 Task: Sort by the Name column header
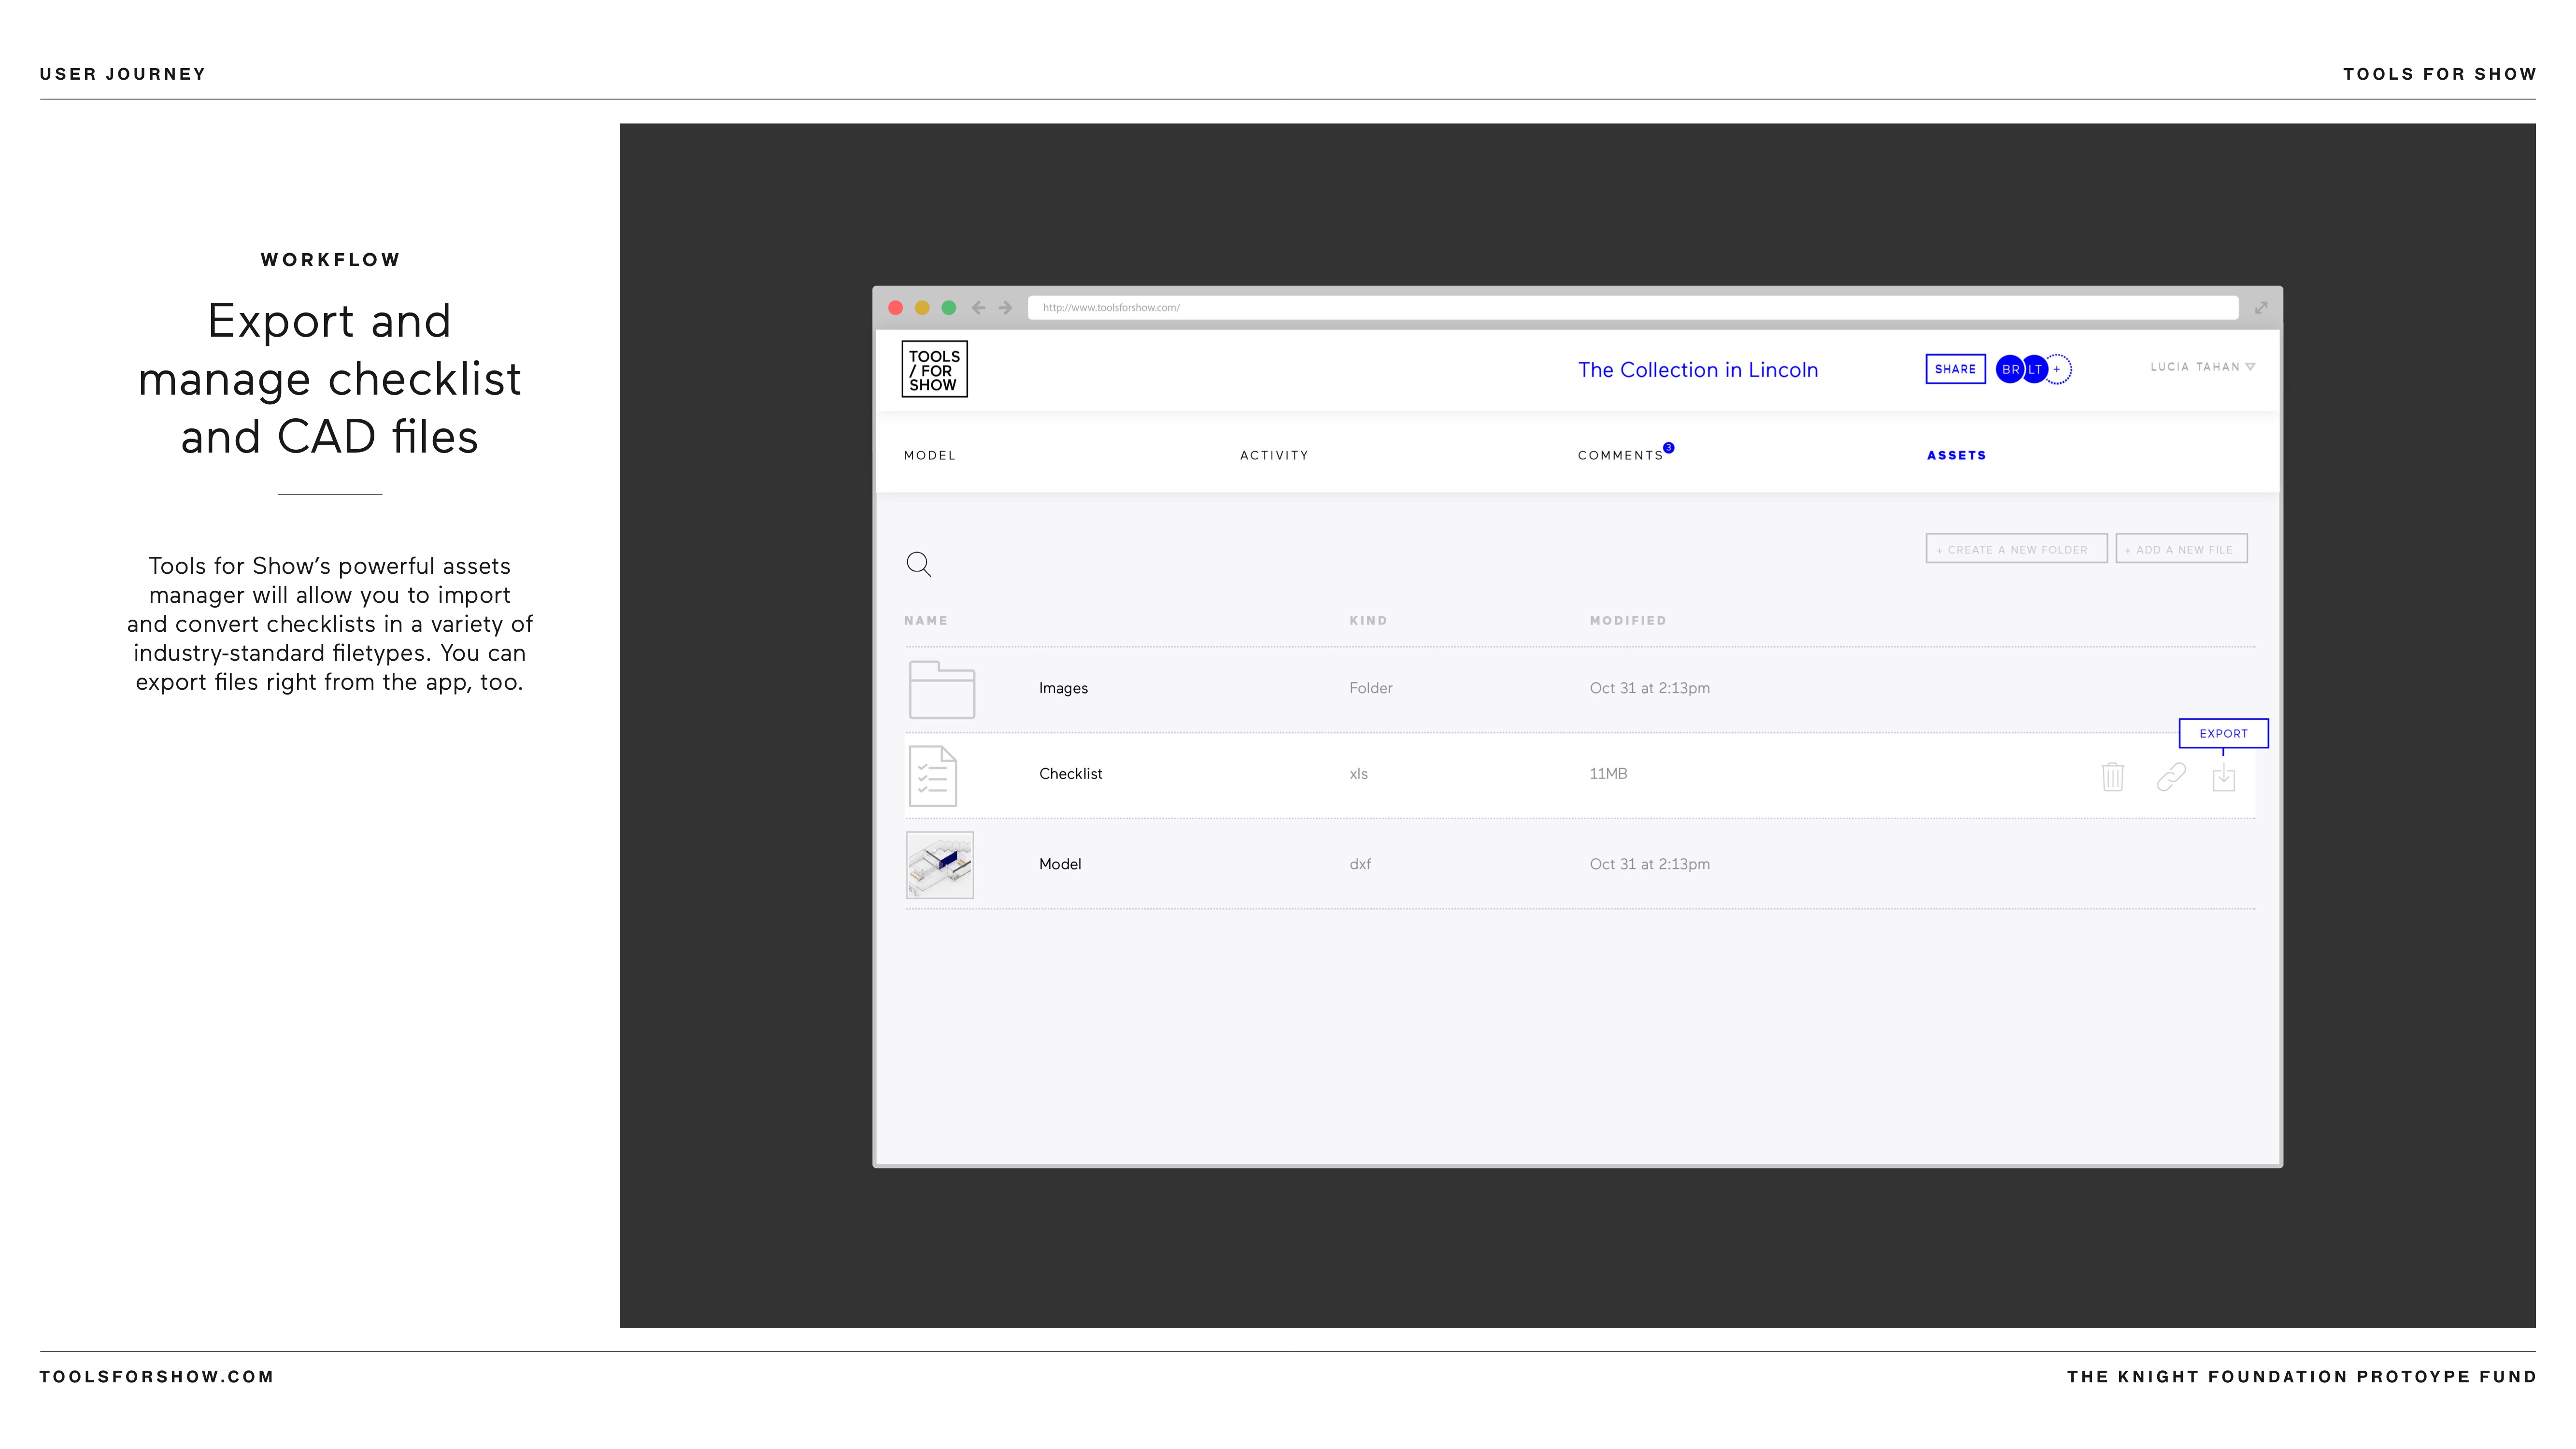926,621
